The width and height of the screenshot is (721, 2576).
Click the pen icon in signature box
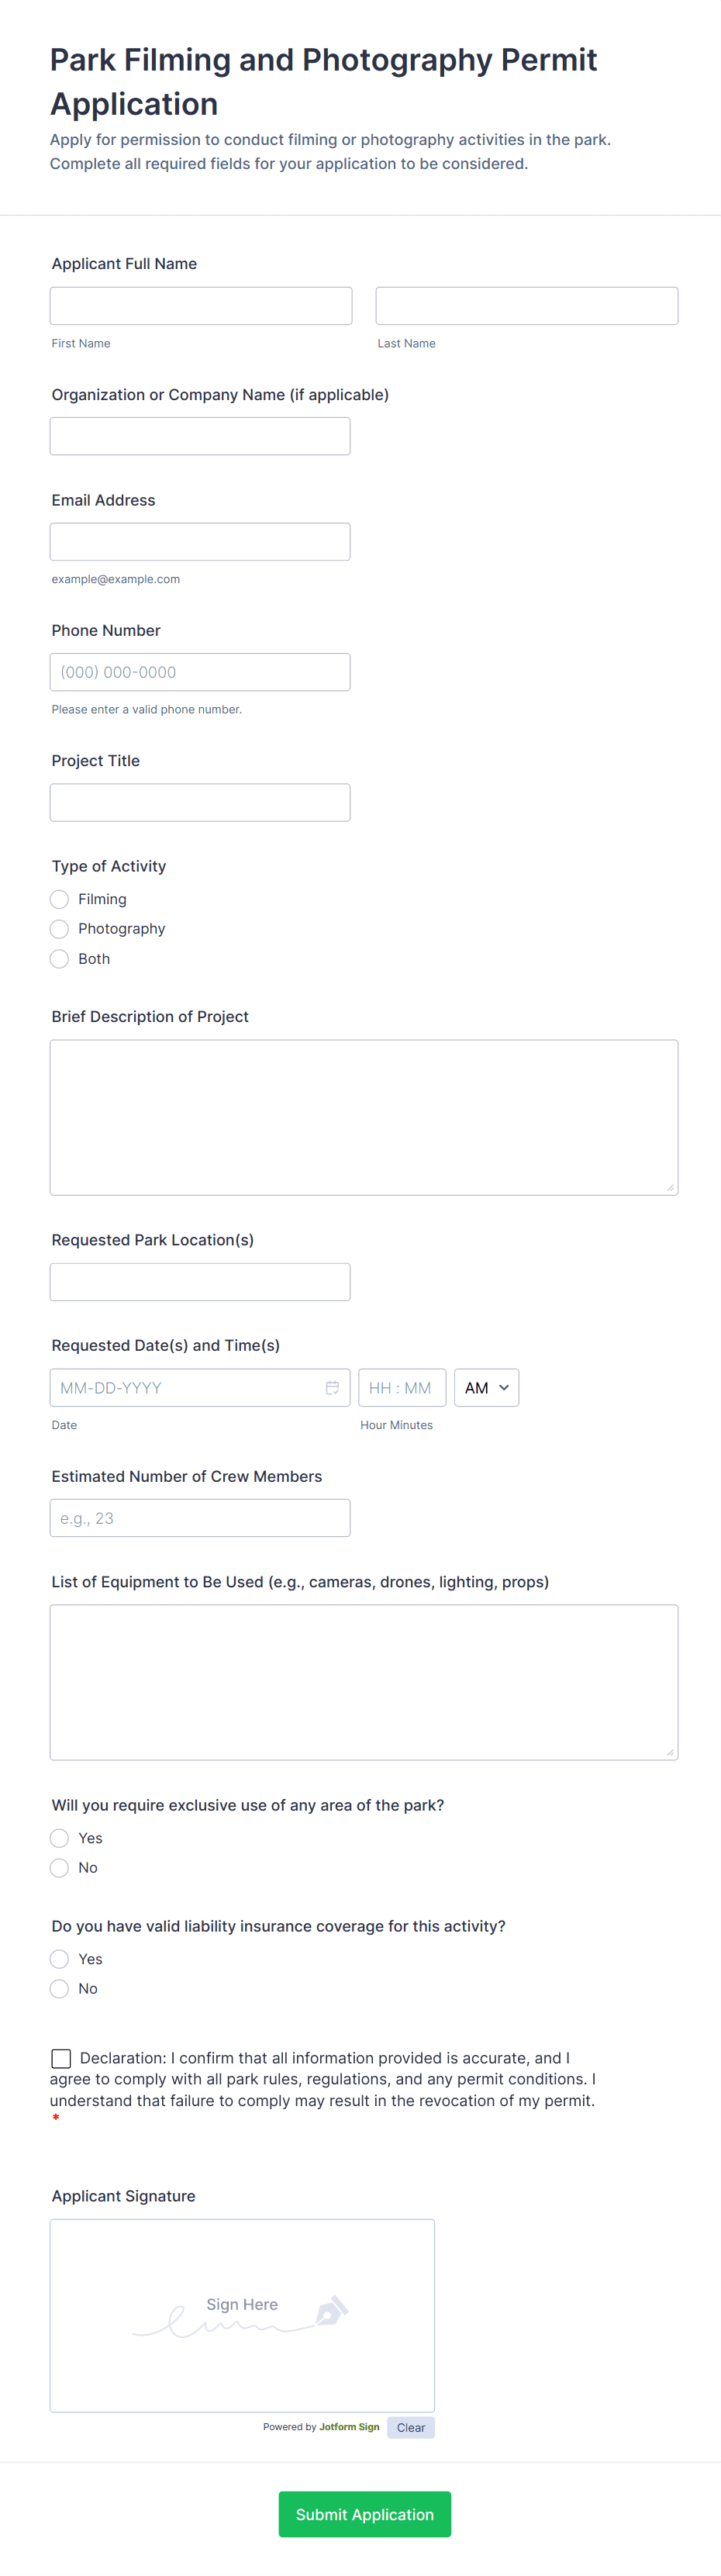[x=331, y=2311]
